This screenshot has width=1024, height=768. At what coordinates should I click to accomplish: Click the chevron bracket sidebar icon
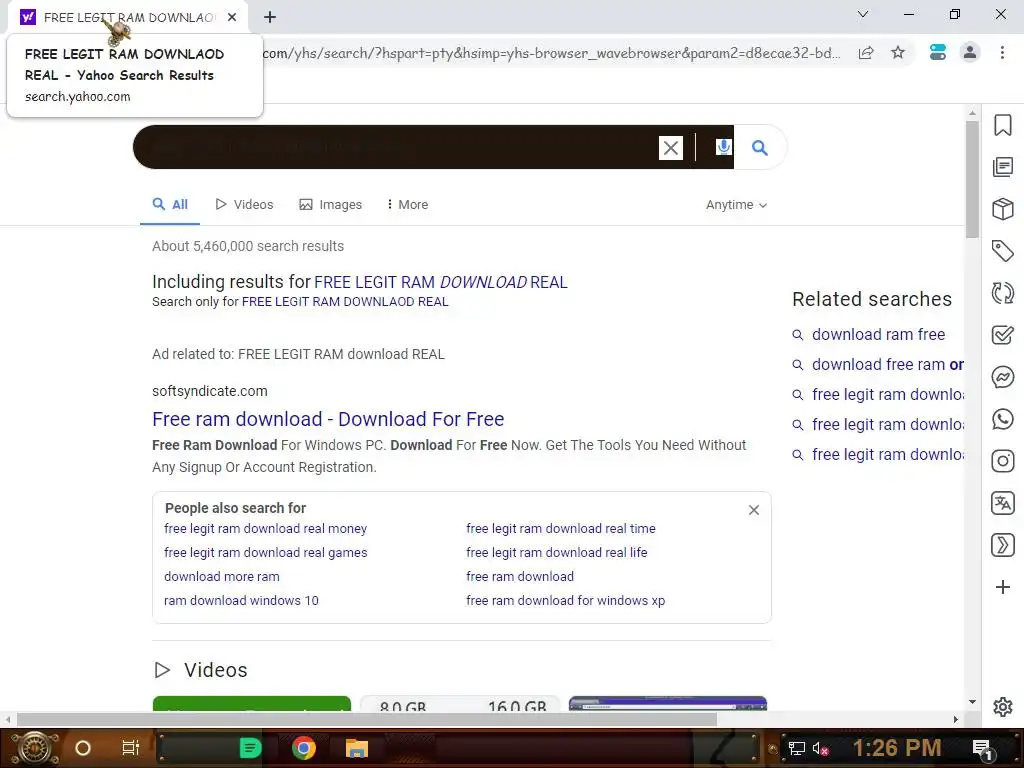(1002, 545)
